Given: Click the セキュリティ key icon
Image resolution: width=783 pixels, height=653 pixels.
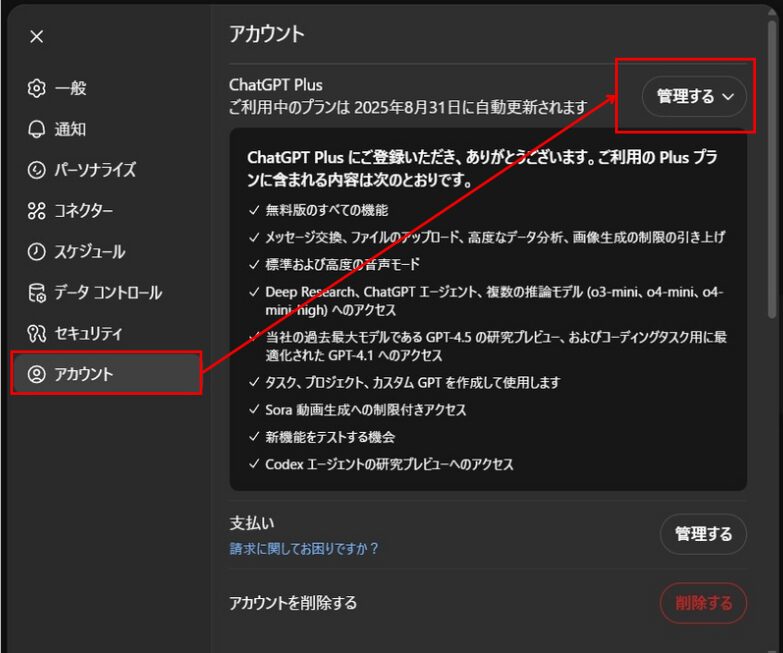Looking at the screenshot, I should pyautogui.click(x=36, y=333).
